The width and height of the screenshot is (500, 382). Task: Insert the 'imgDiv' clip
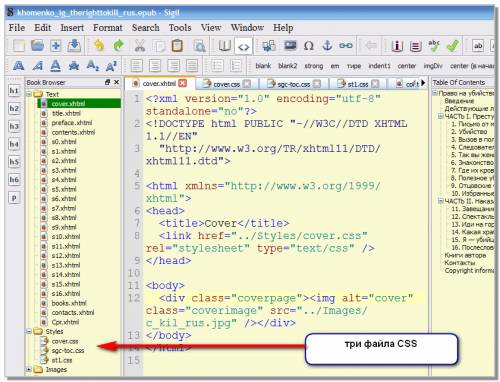(x=433, y=66)
